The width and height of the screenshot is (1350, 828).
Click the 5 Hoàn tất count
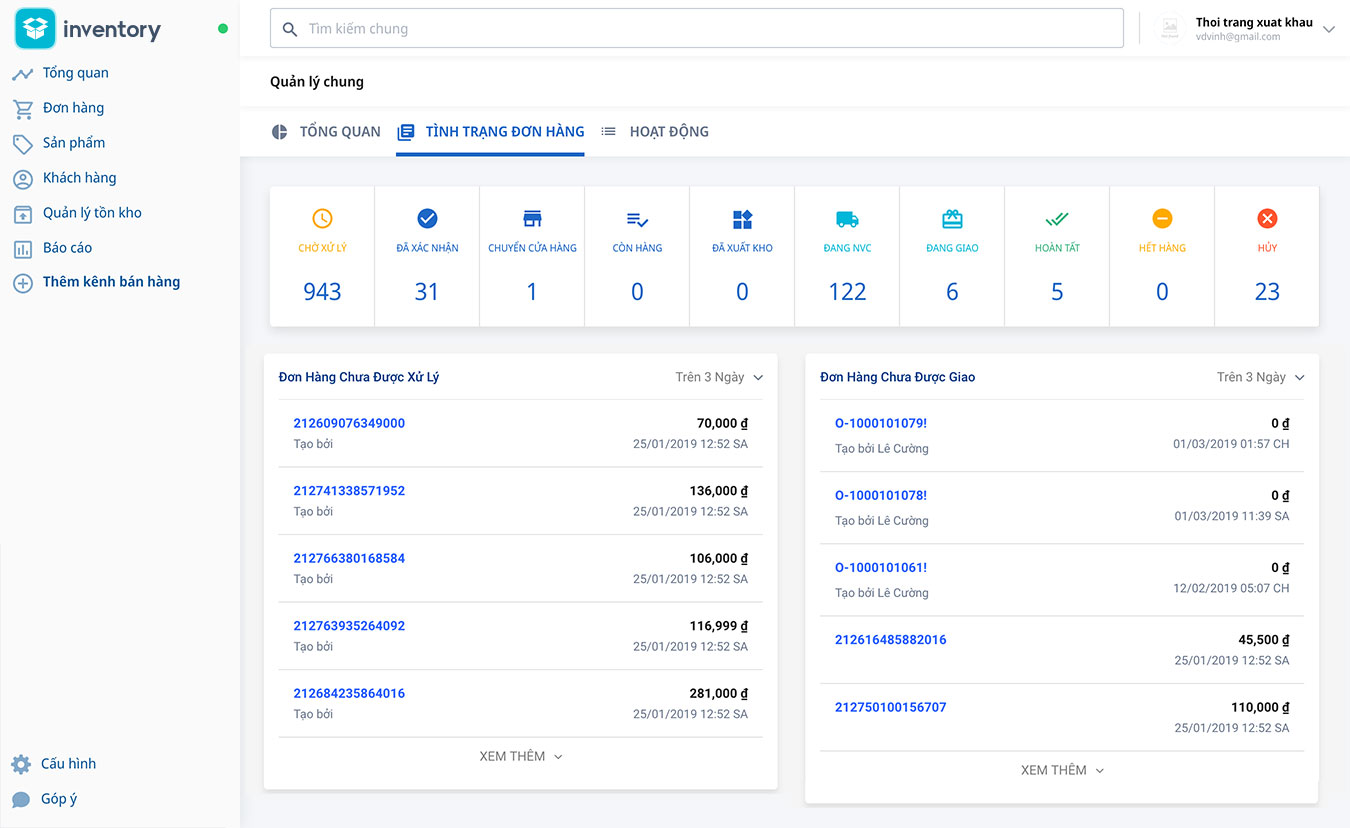coord(1057,292)
